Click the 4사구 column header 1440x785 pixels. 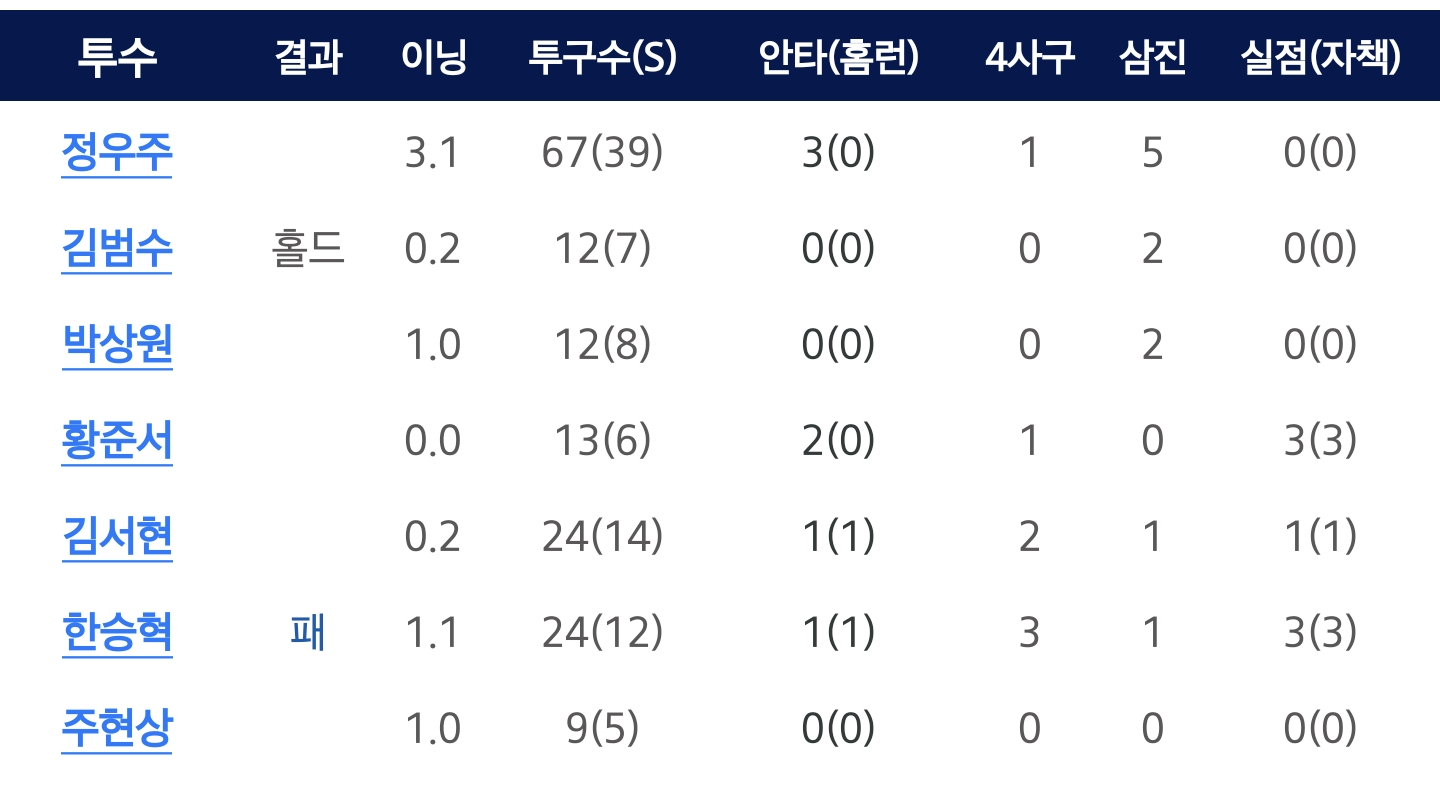[x=1029, y=58]
